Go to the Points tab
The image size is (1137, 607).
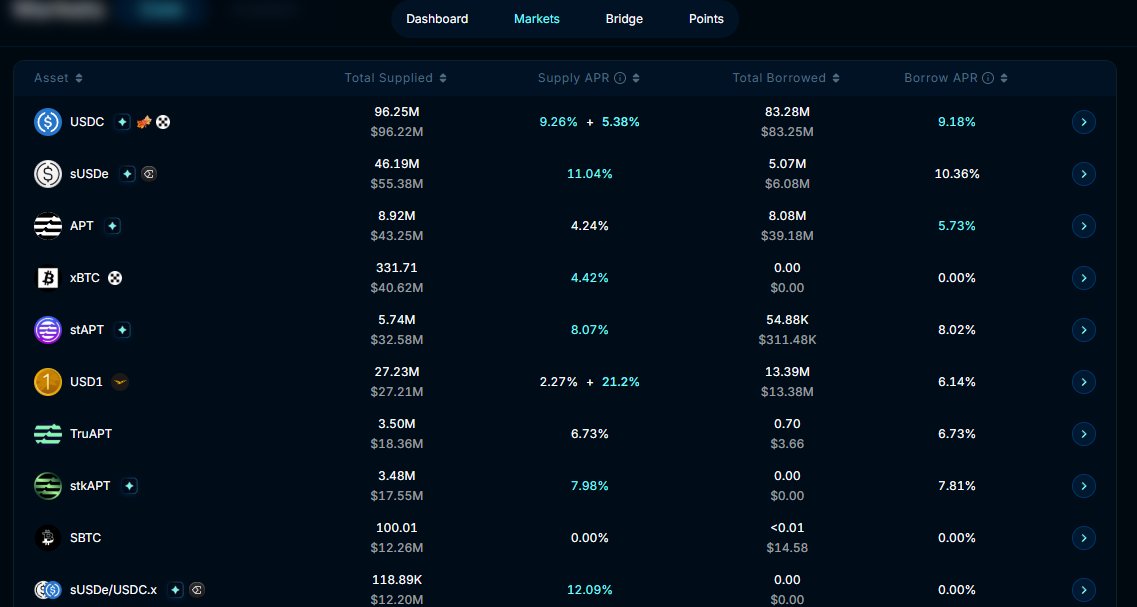coord(706,19)
